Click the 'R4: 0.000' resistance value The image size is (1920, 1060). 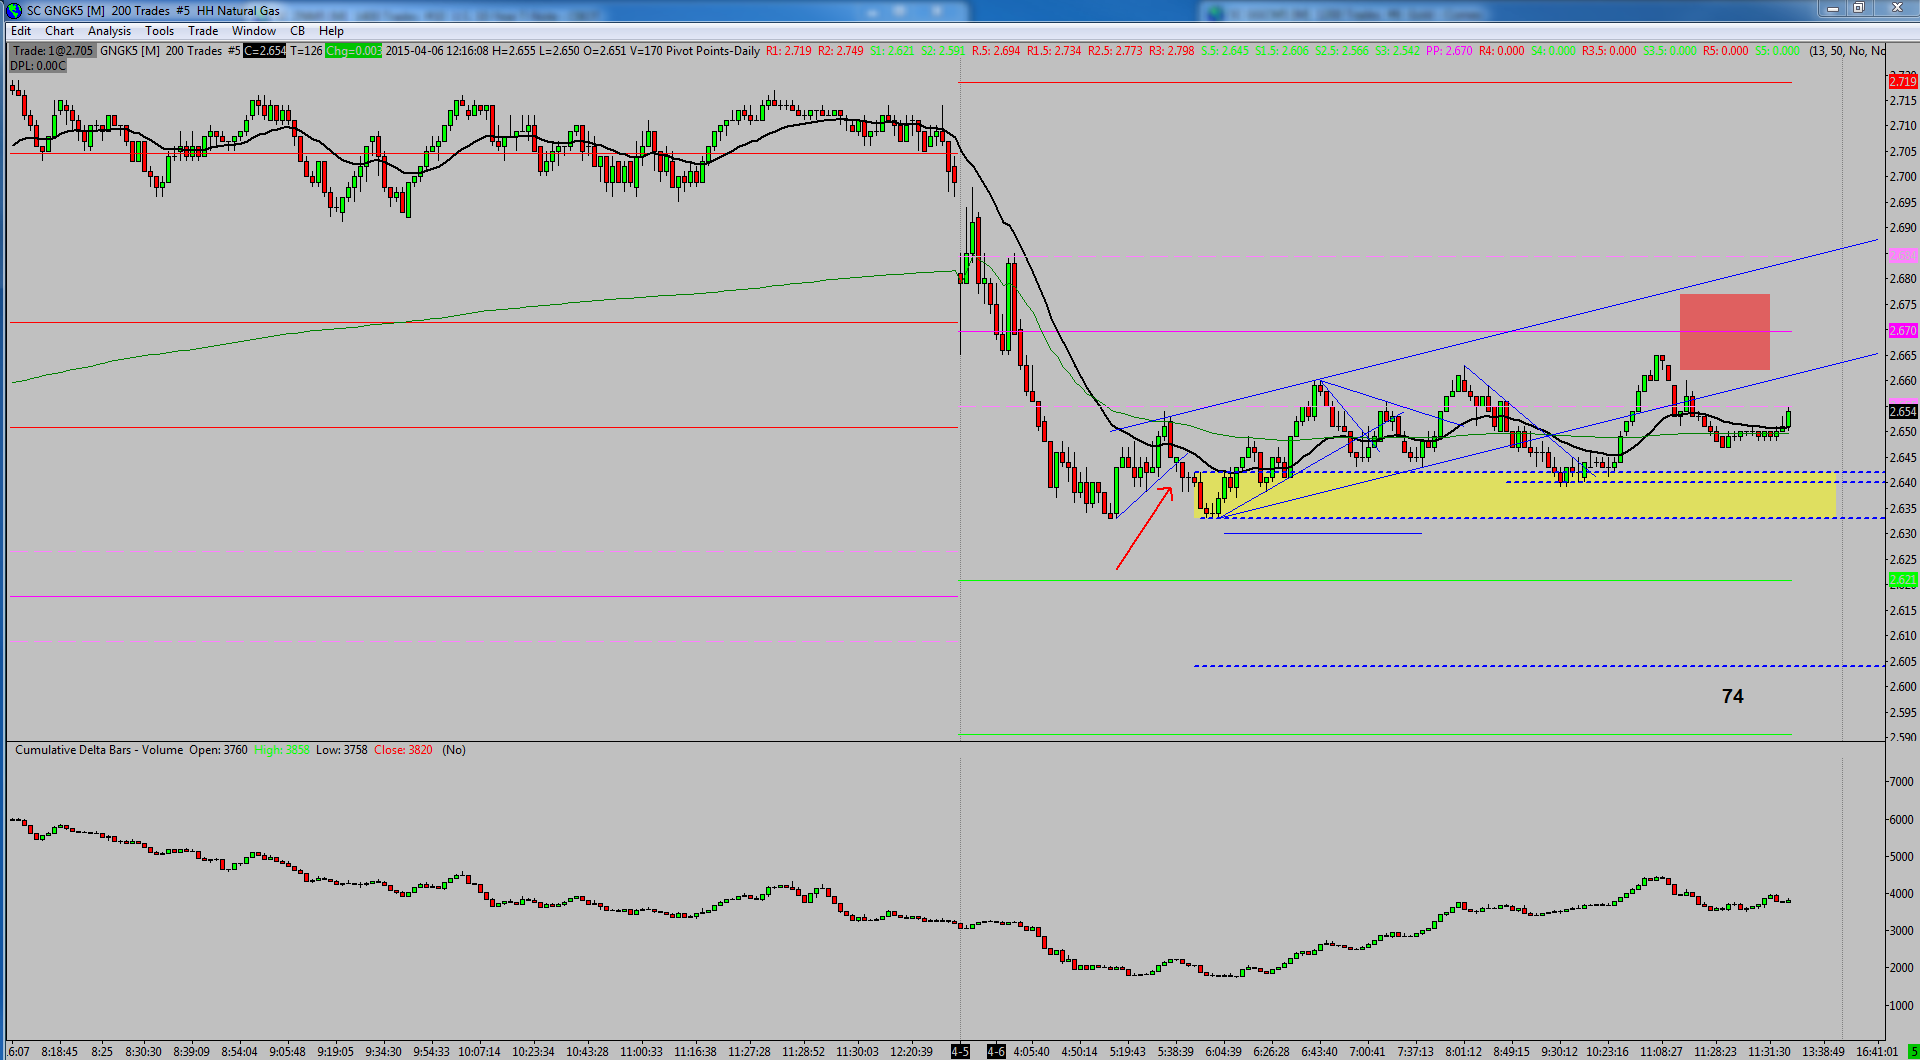click(x=1502, y=51)
